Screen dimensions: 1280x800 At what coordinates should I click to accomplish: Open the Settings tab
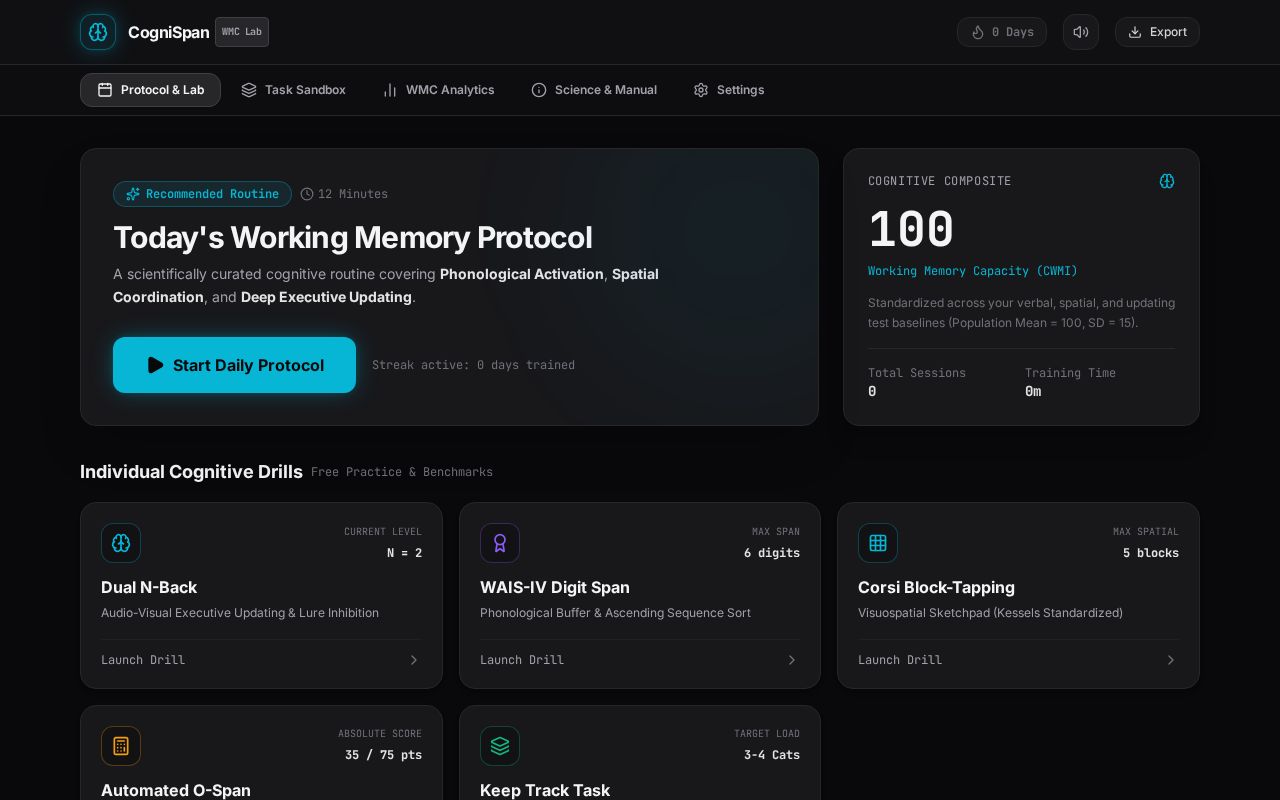click(729, 90)
